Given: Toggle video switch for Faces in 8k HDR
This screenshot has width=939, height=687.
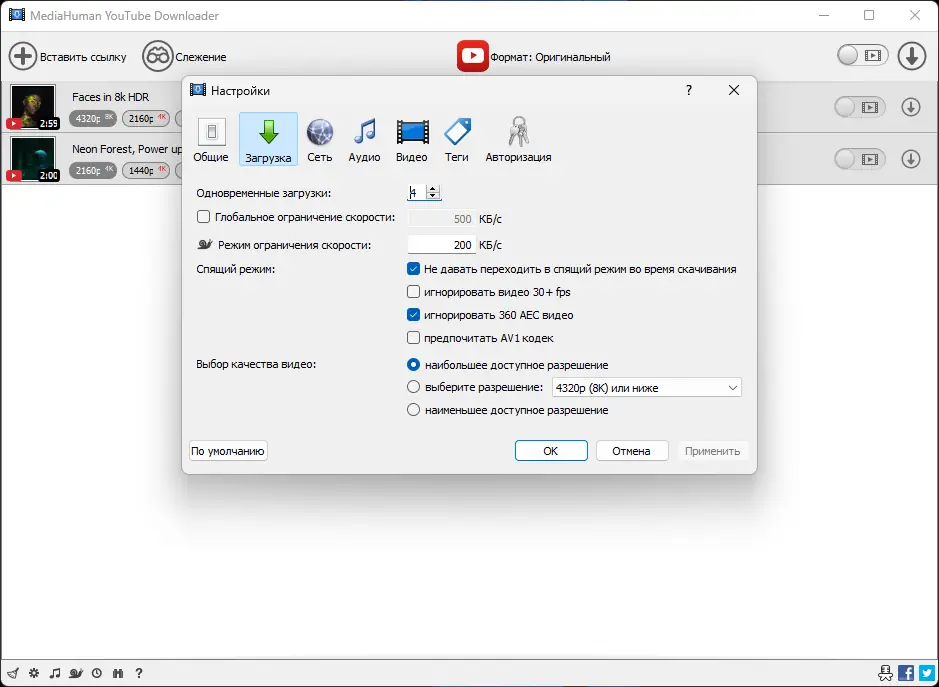Looking at the screenshot, I should pos(860,107).
